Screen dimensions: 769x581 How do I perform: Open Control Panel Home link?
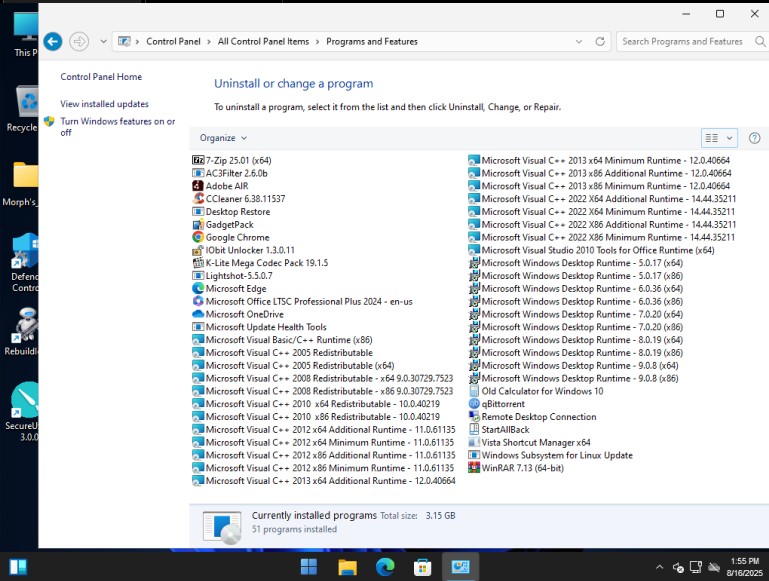pyautogui.click(x=101, y=76)
